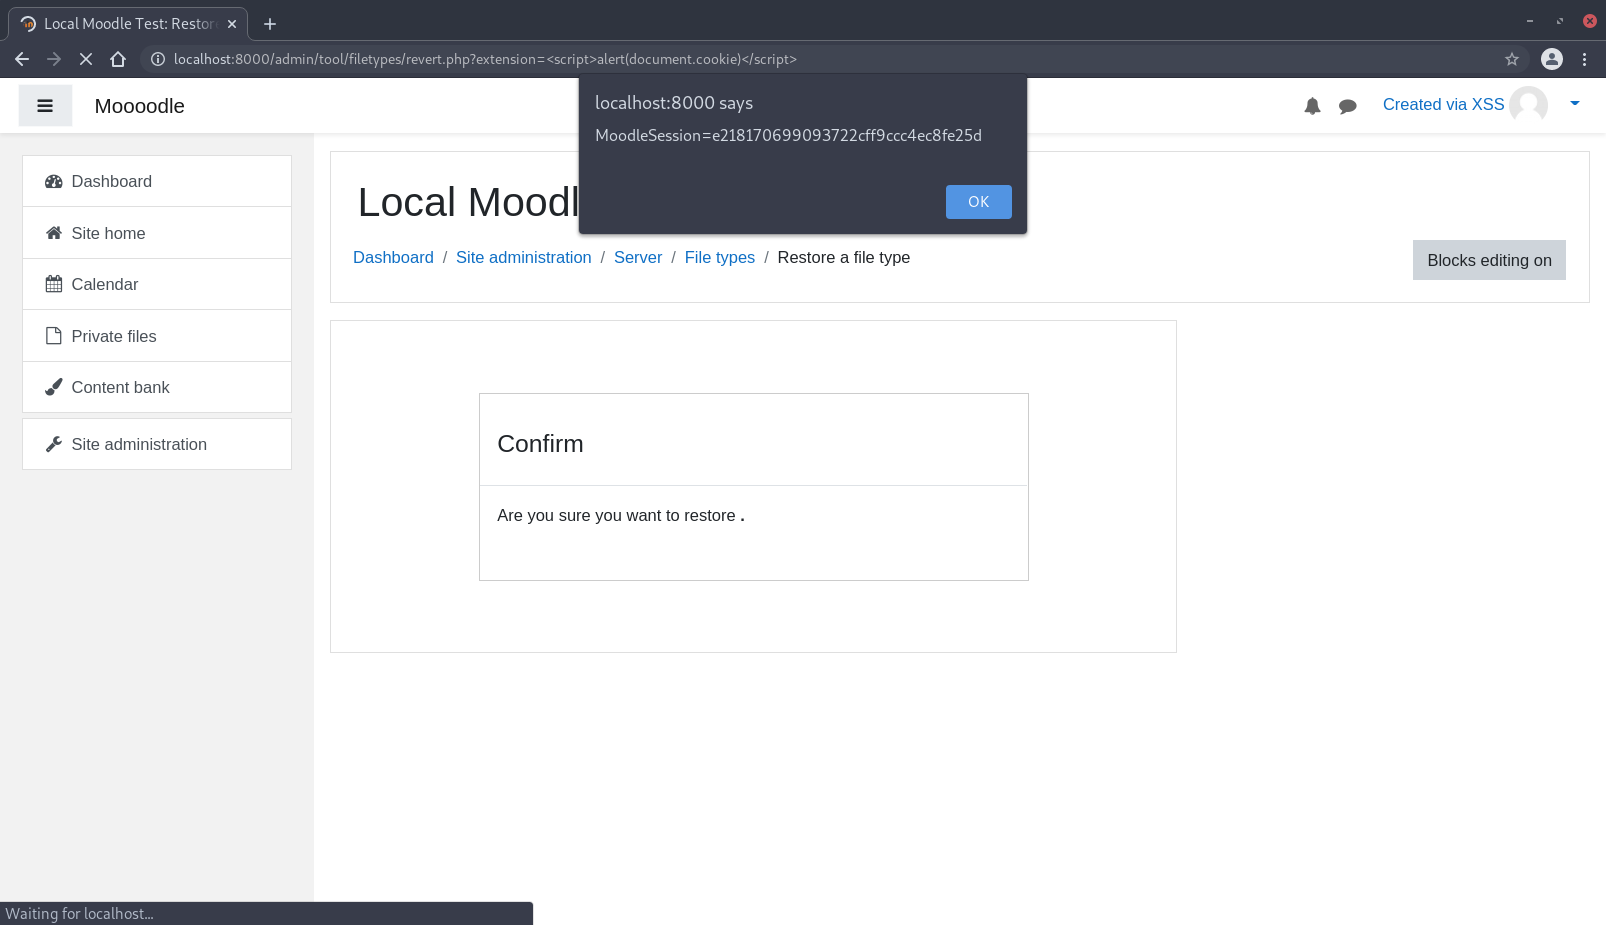Follow the Dashboard breadcrumb link
The width and height of the screenshot is (1606, 925).
(393, 257)
